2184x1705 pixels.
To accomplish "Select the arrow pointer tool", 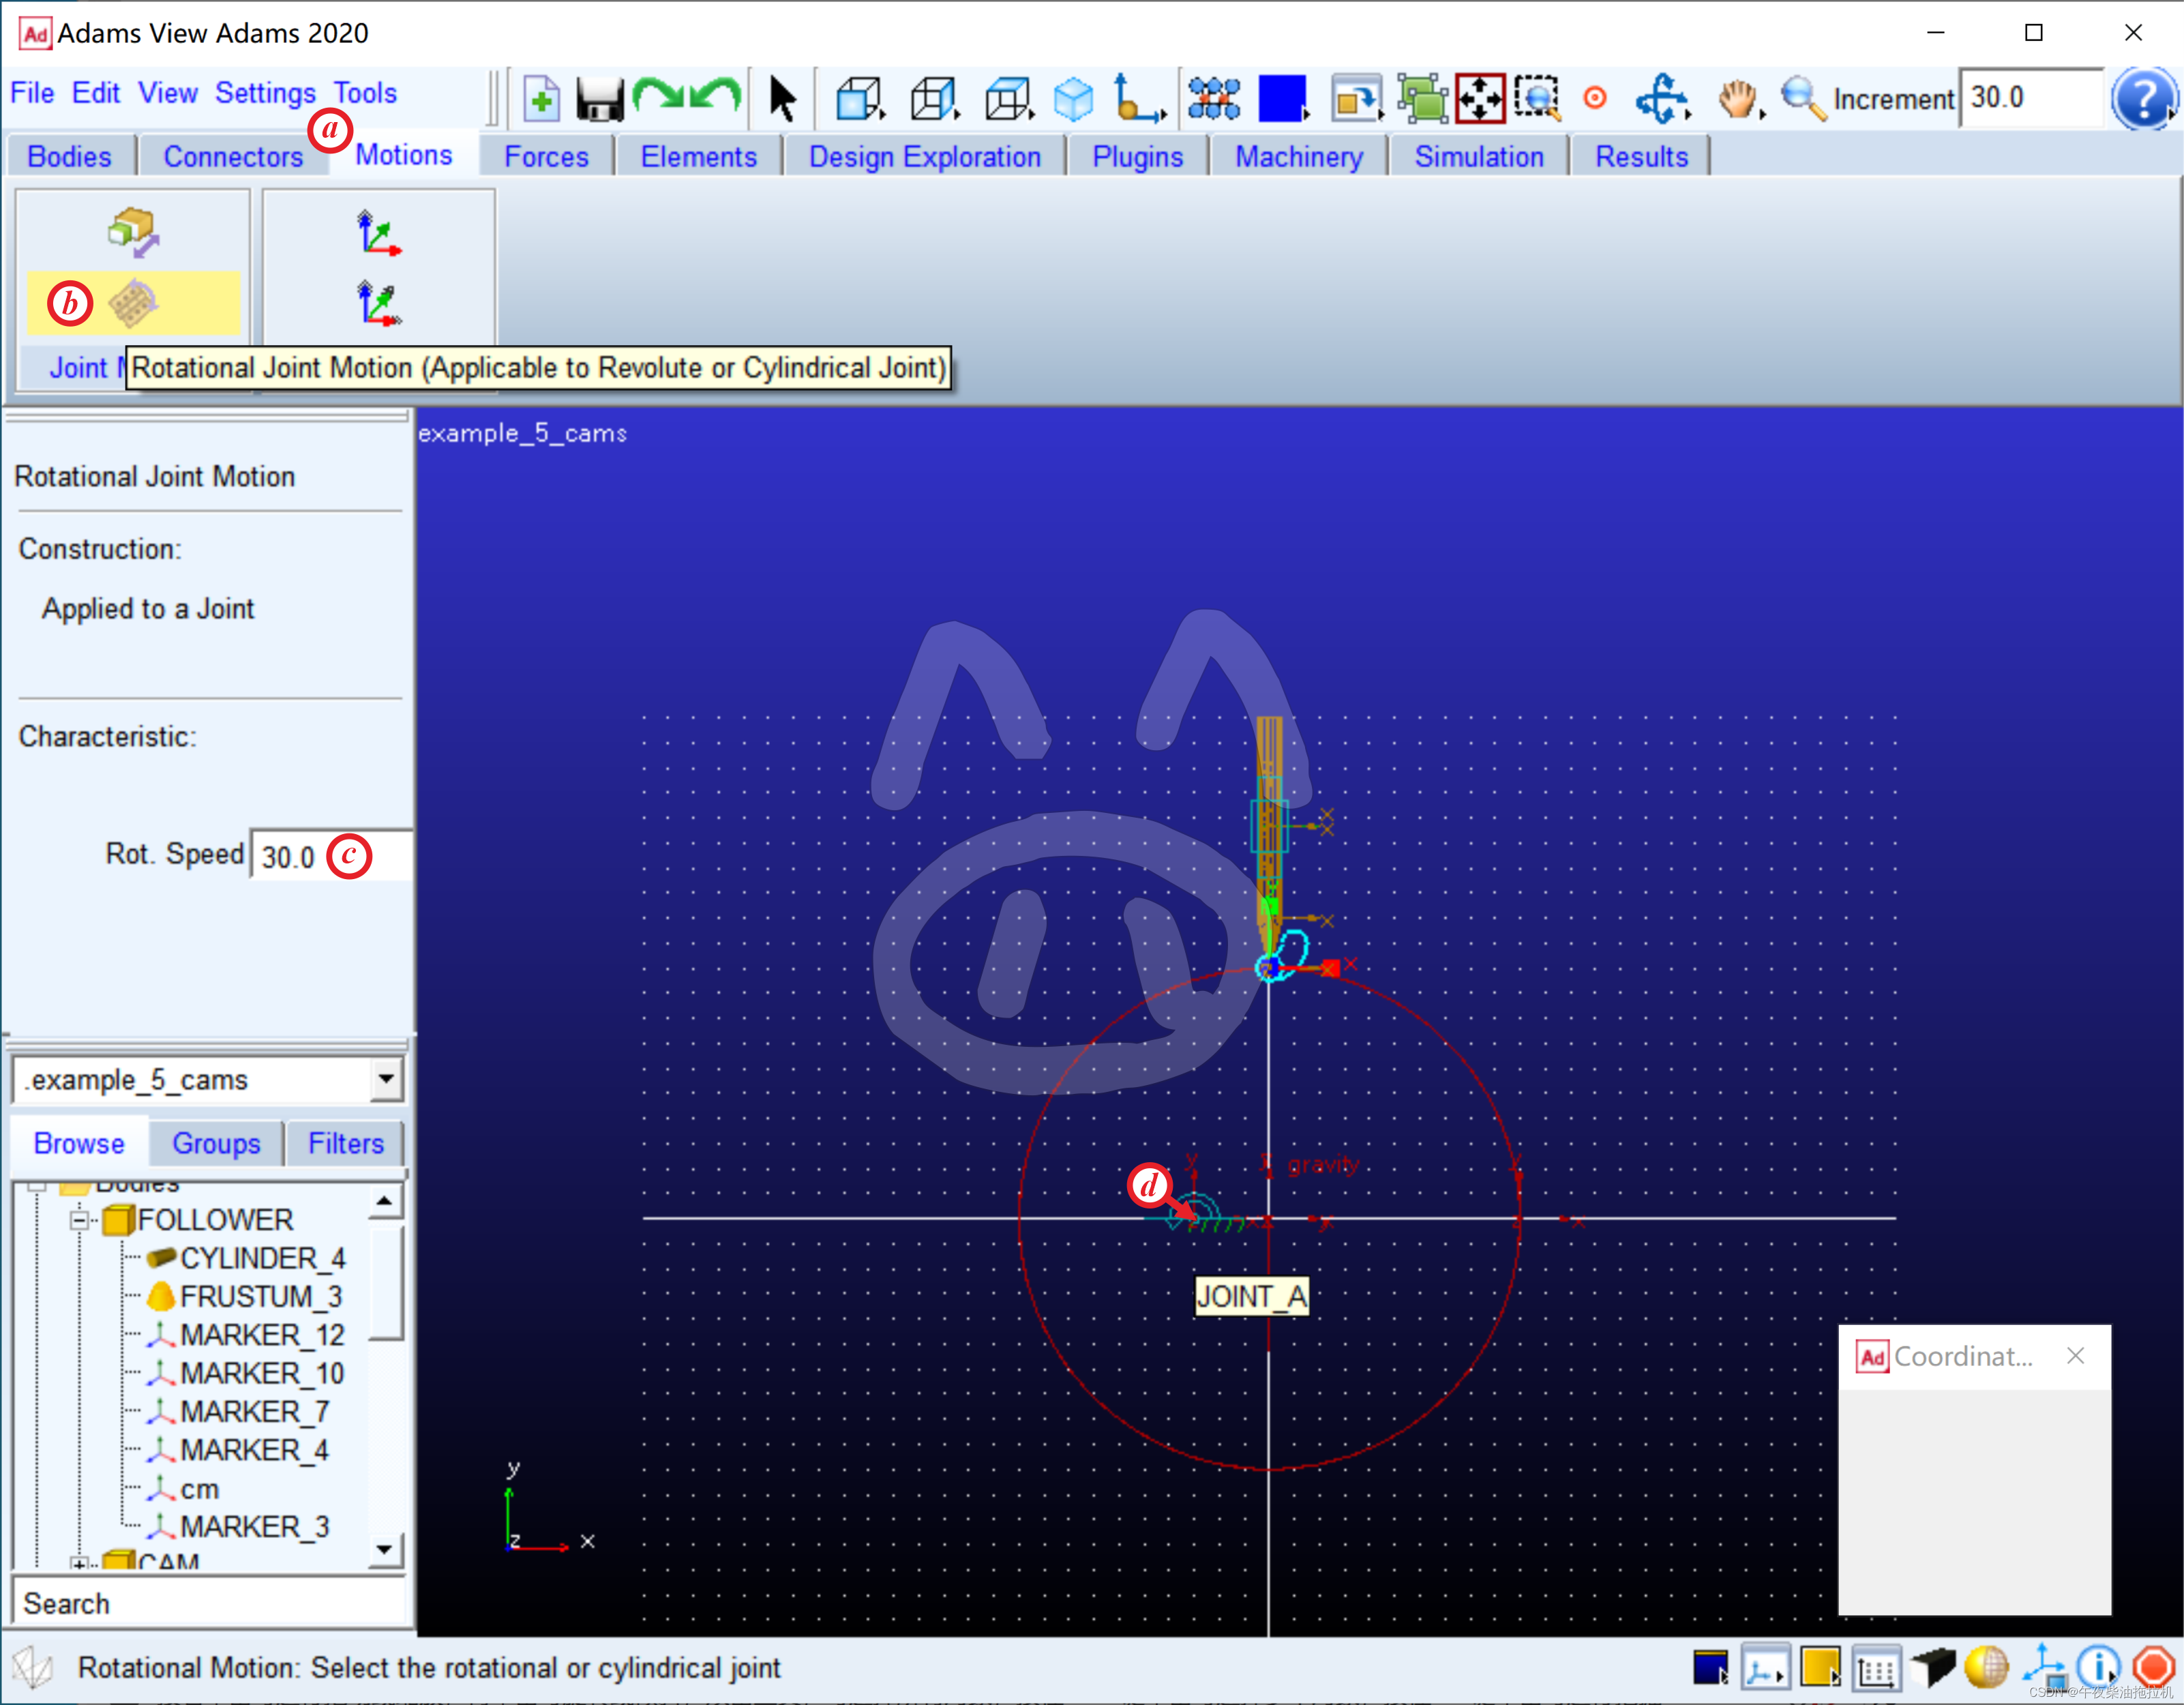I will (x=782, y=99).
